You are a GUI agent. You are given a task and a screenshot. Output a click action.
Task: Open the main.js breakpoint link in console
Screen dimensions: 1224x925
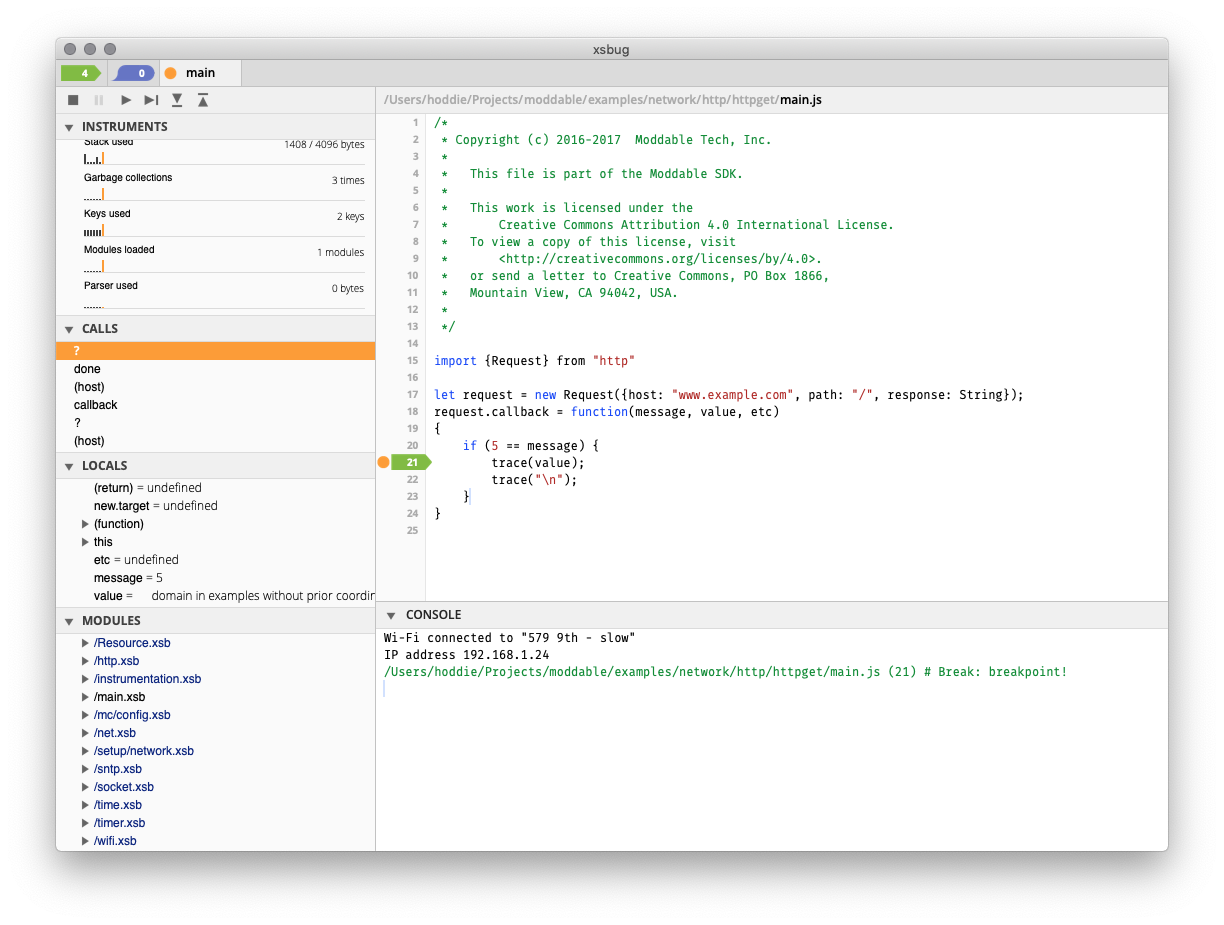(x=725, y=672)
